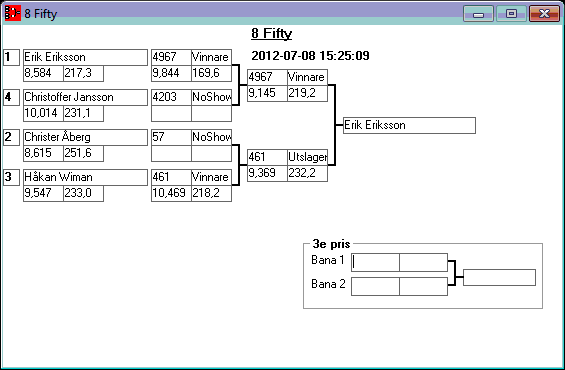565x370 pixels.
Task: Click the NoShow field next to 57
Action: pos(212,137)
